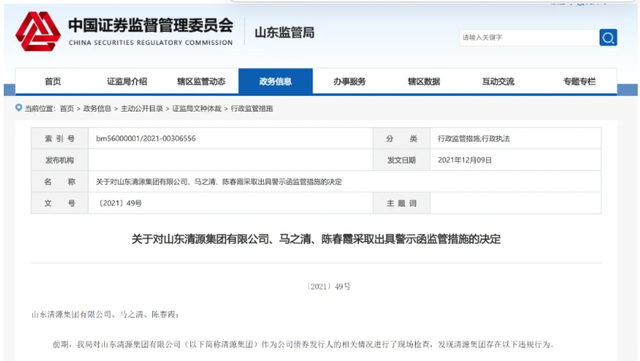Image resolution: width=640 pixels, height=361 pixels.
Task: Click the 行政监管措施;行政执法 category value
Action: point(474,139)
